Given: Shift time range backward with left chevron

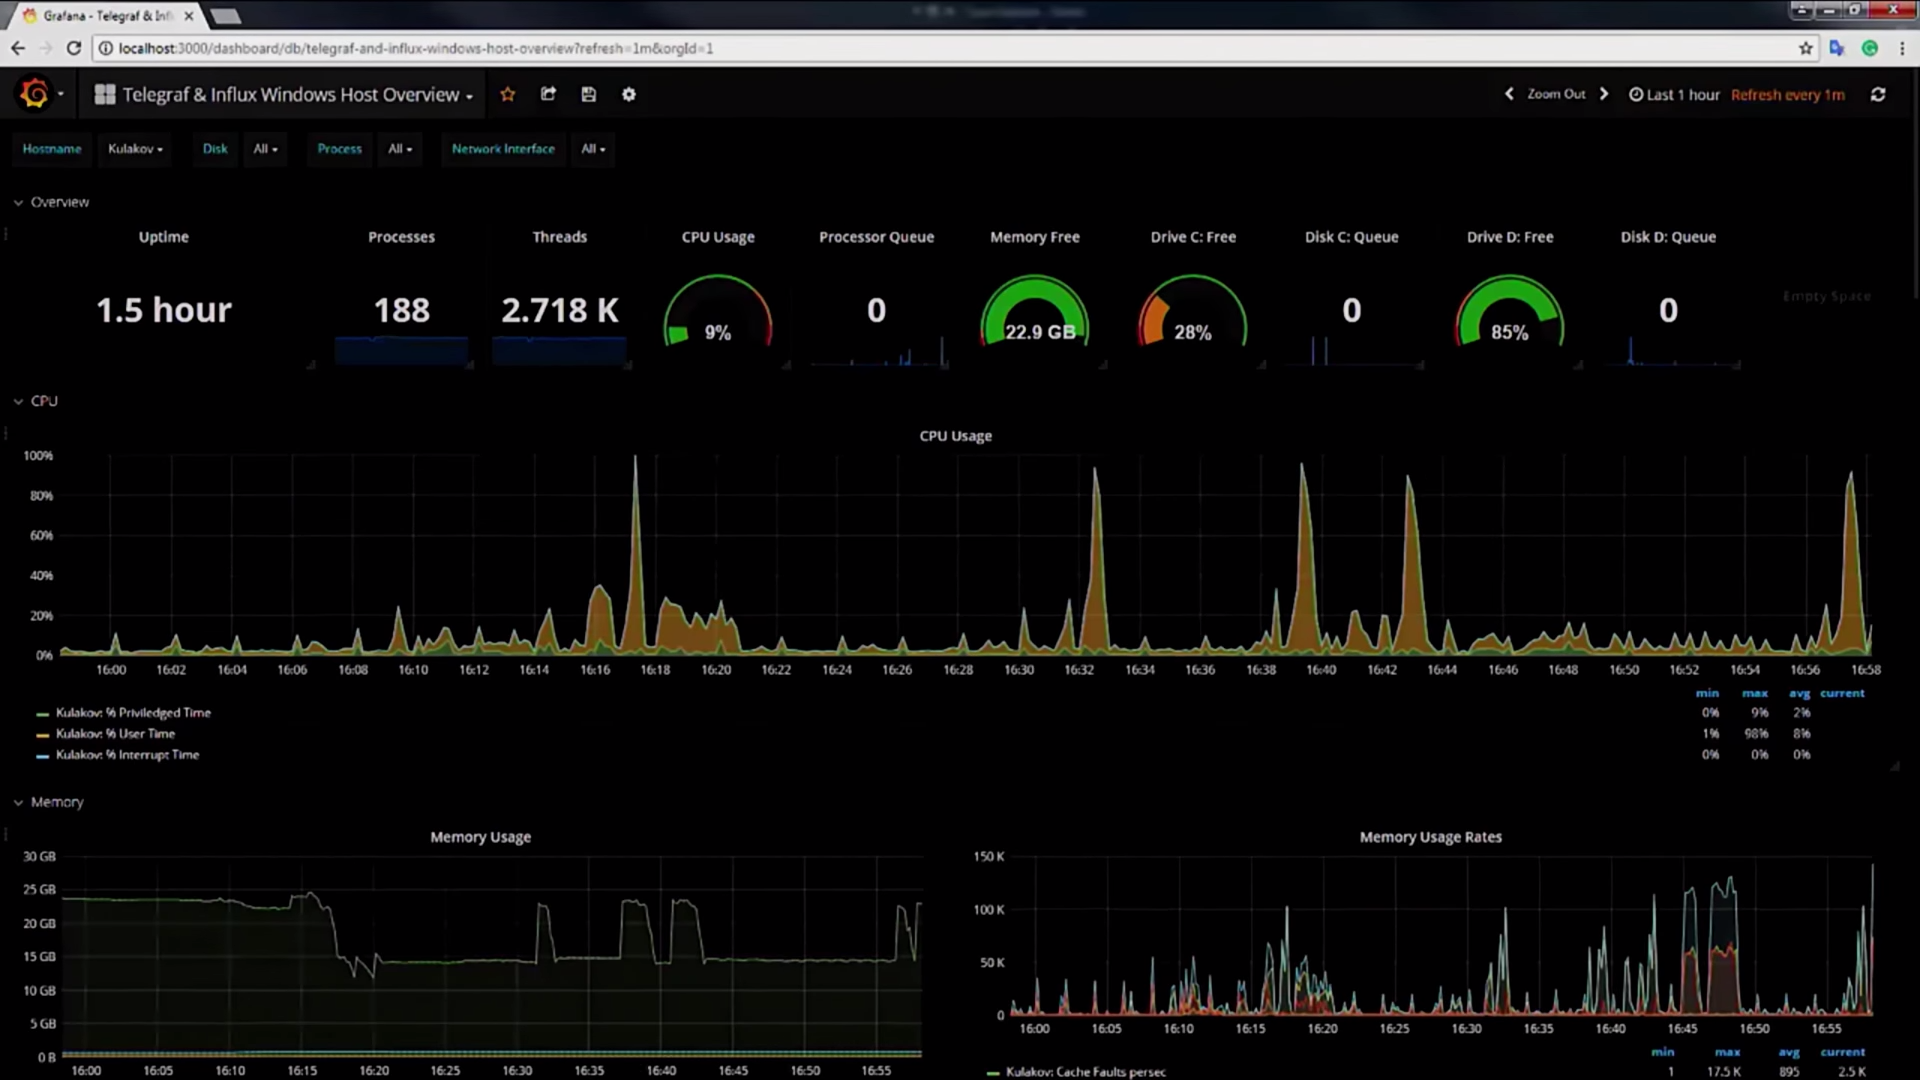Looking at the screenshot, I should [x=1509, y=94].
